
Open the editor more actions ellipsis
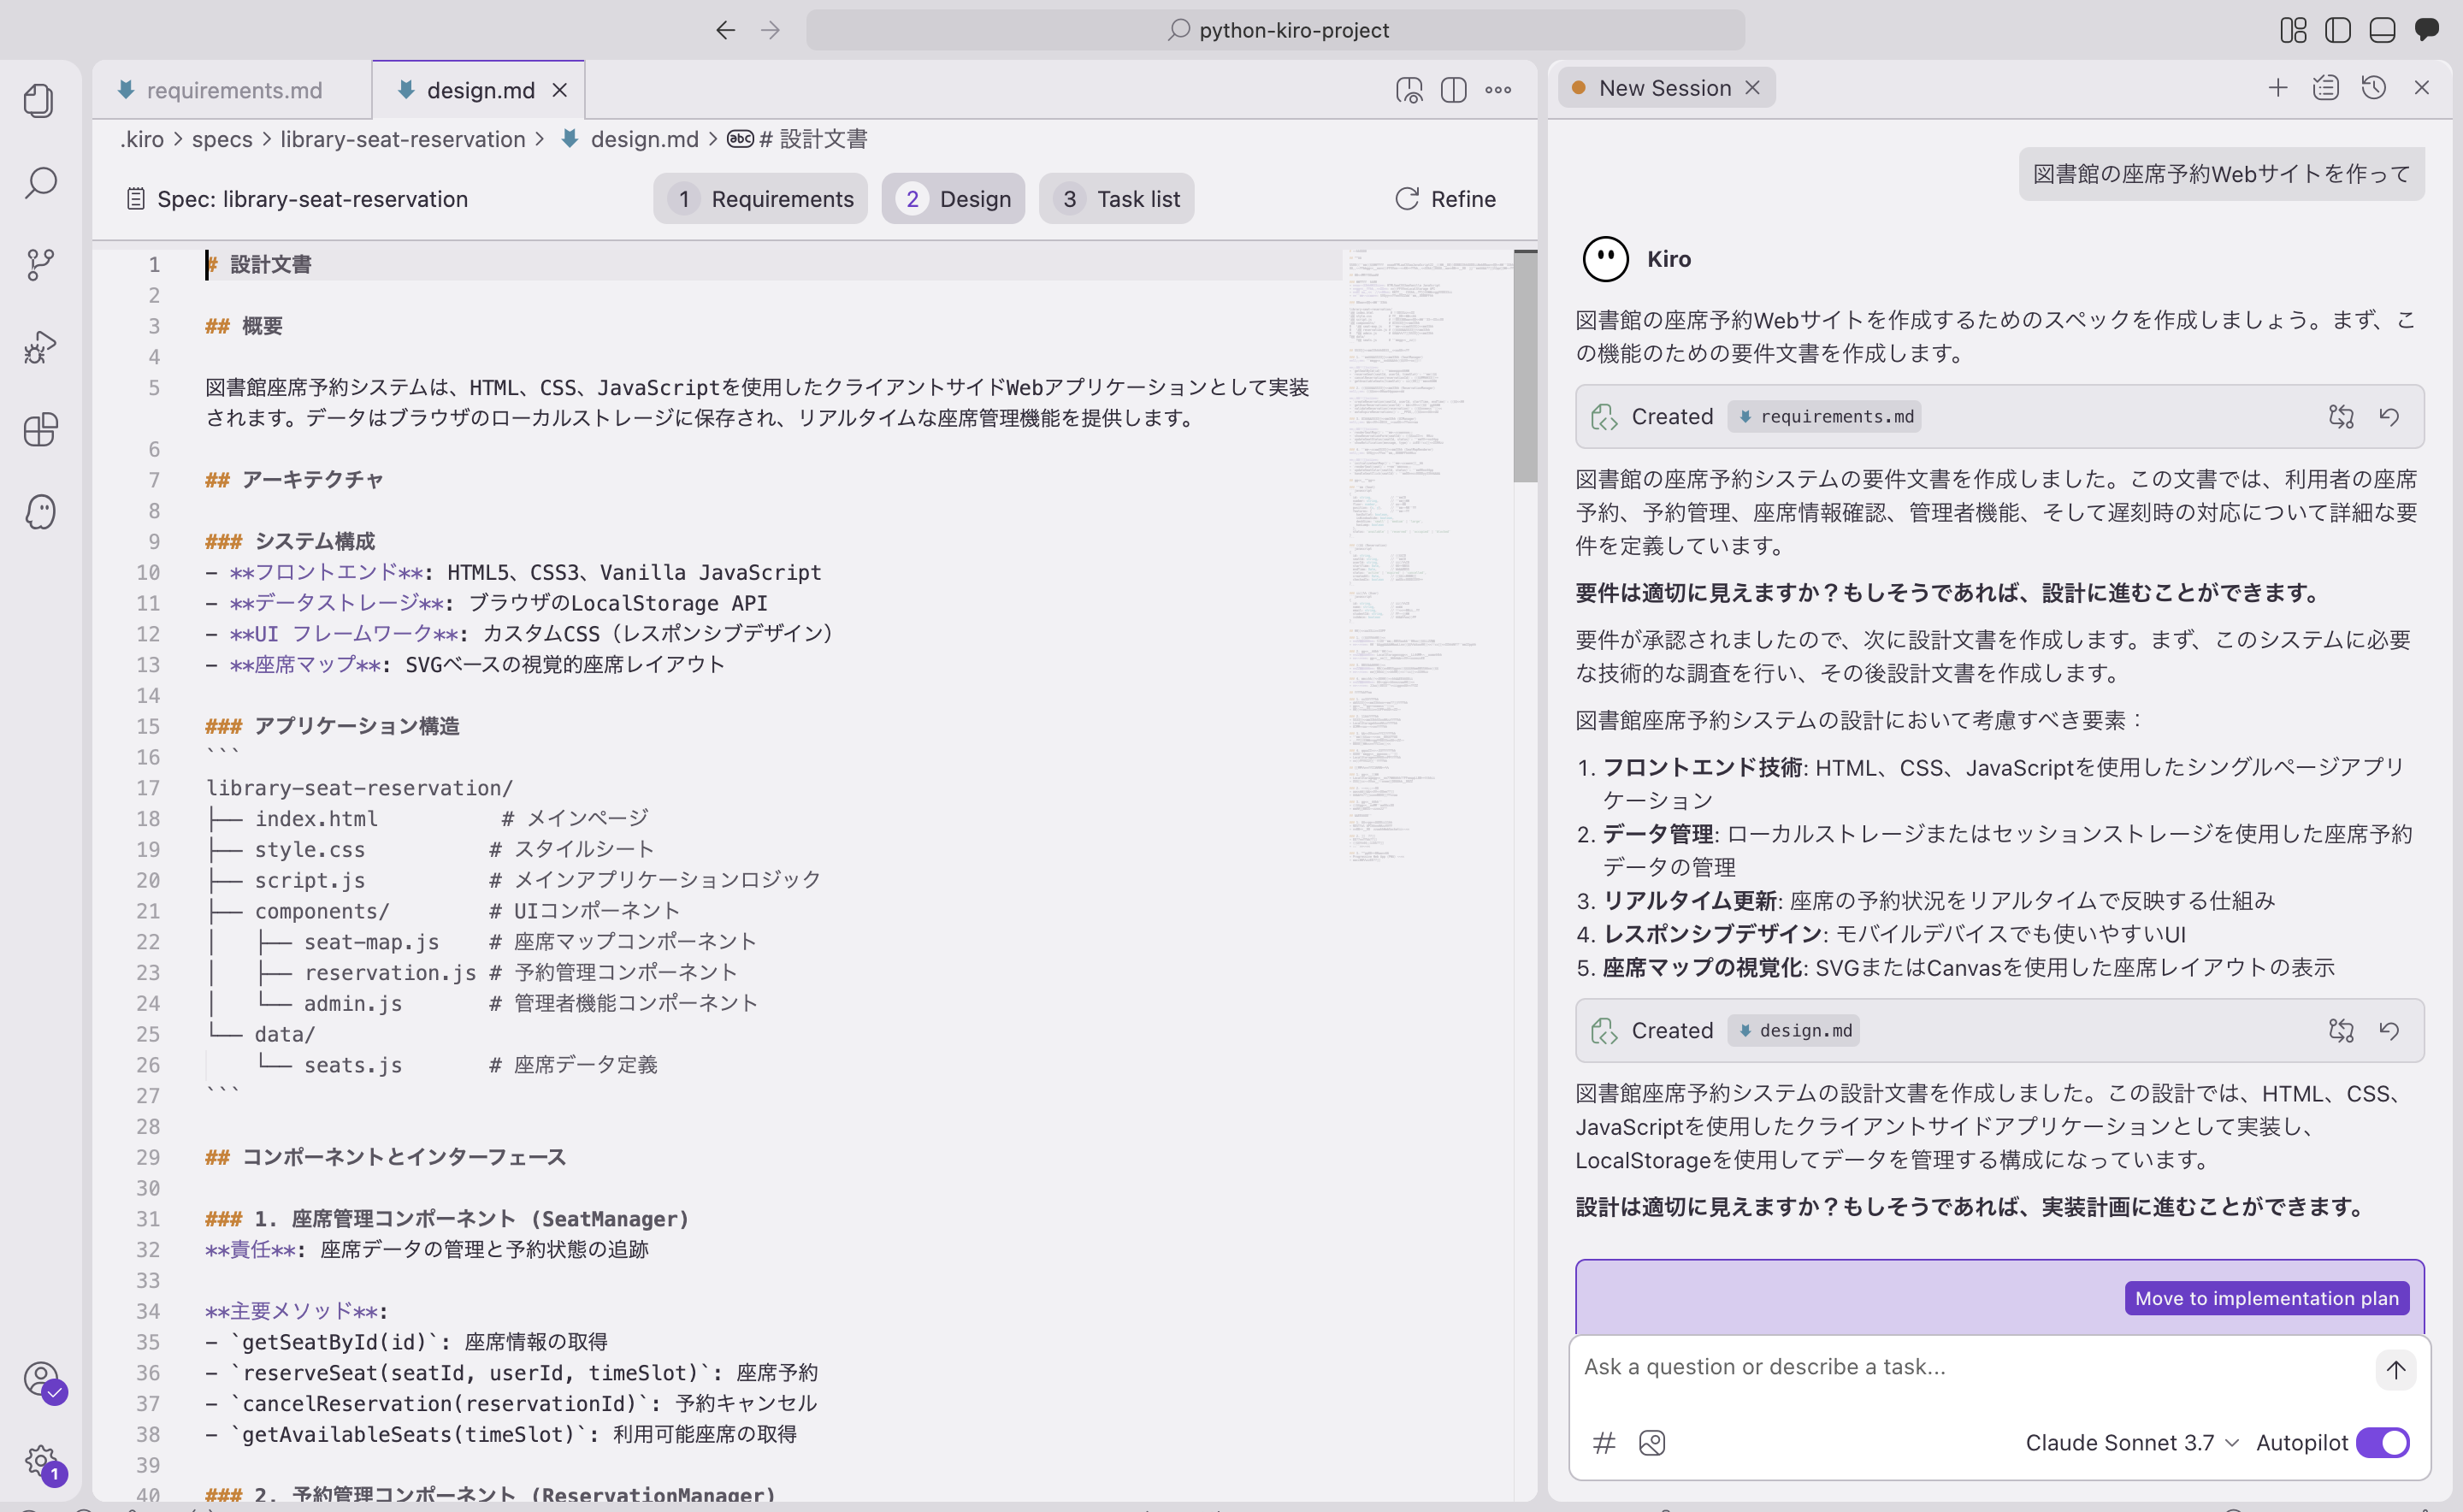tap(1498, 90)
